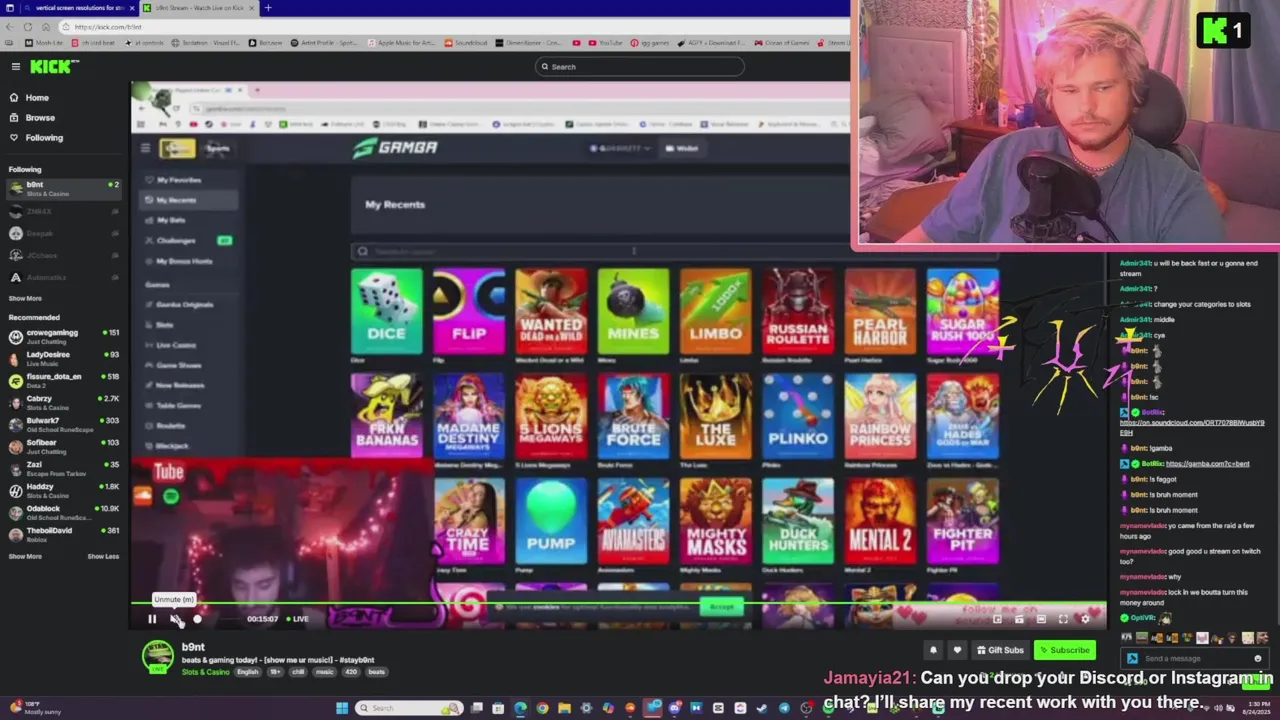
Task: Open the taskbar weather widget
Action: [x=34, y=708]
